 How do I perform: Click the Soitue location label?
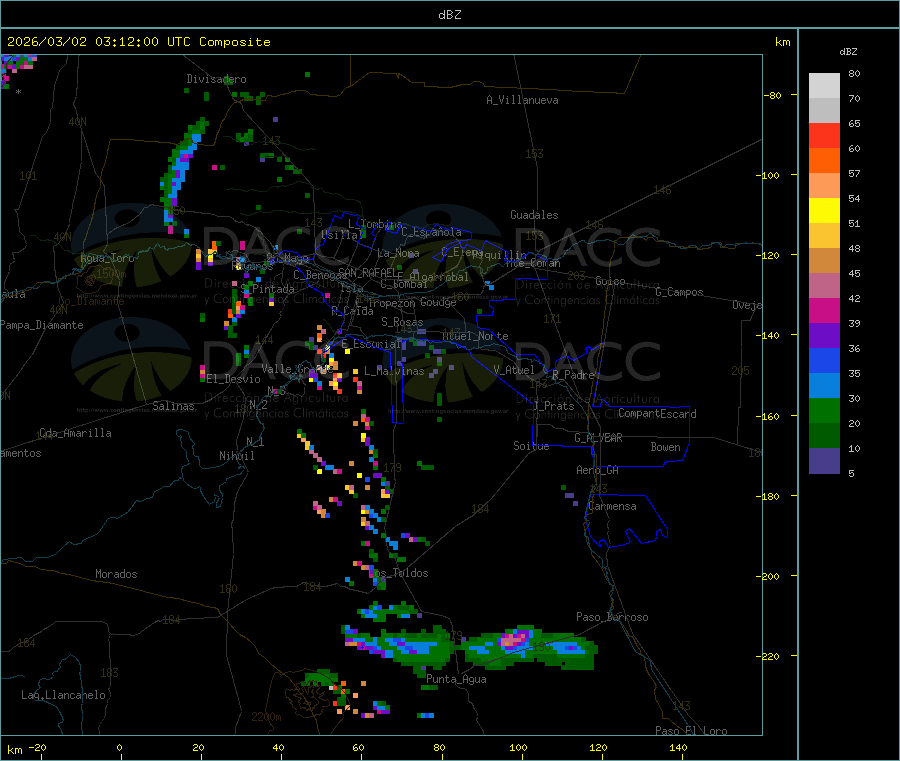point(531,446)
